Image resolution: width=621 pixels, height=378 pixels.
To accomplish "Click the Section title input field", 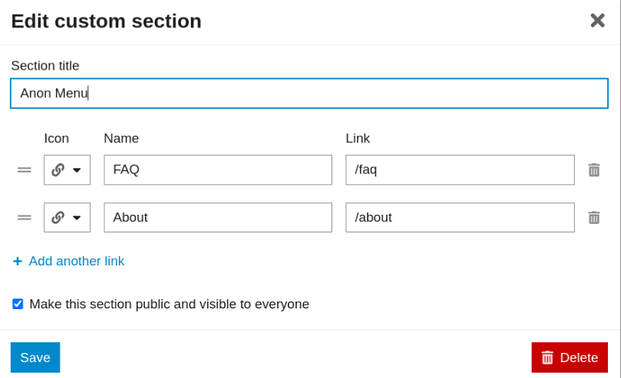I will pos(309,93).
